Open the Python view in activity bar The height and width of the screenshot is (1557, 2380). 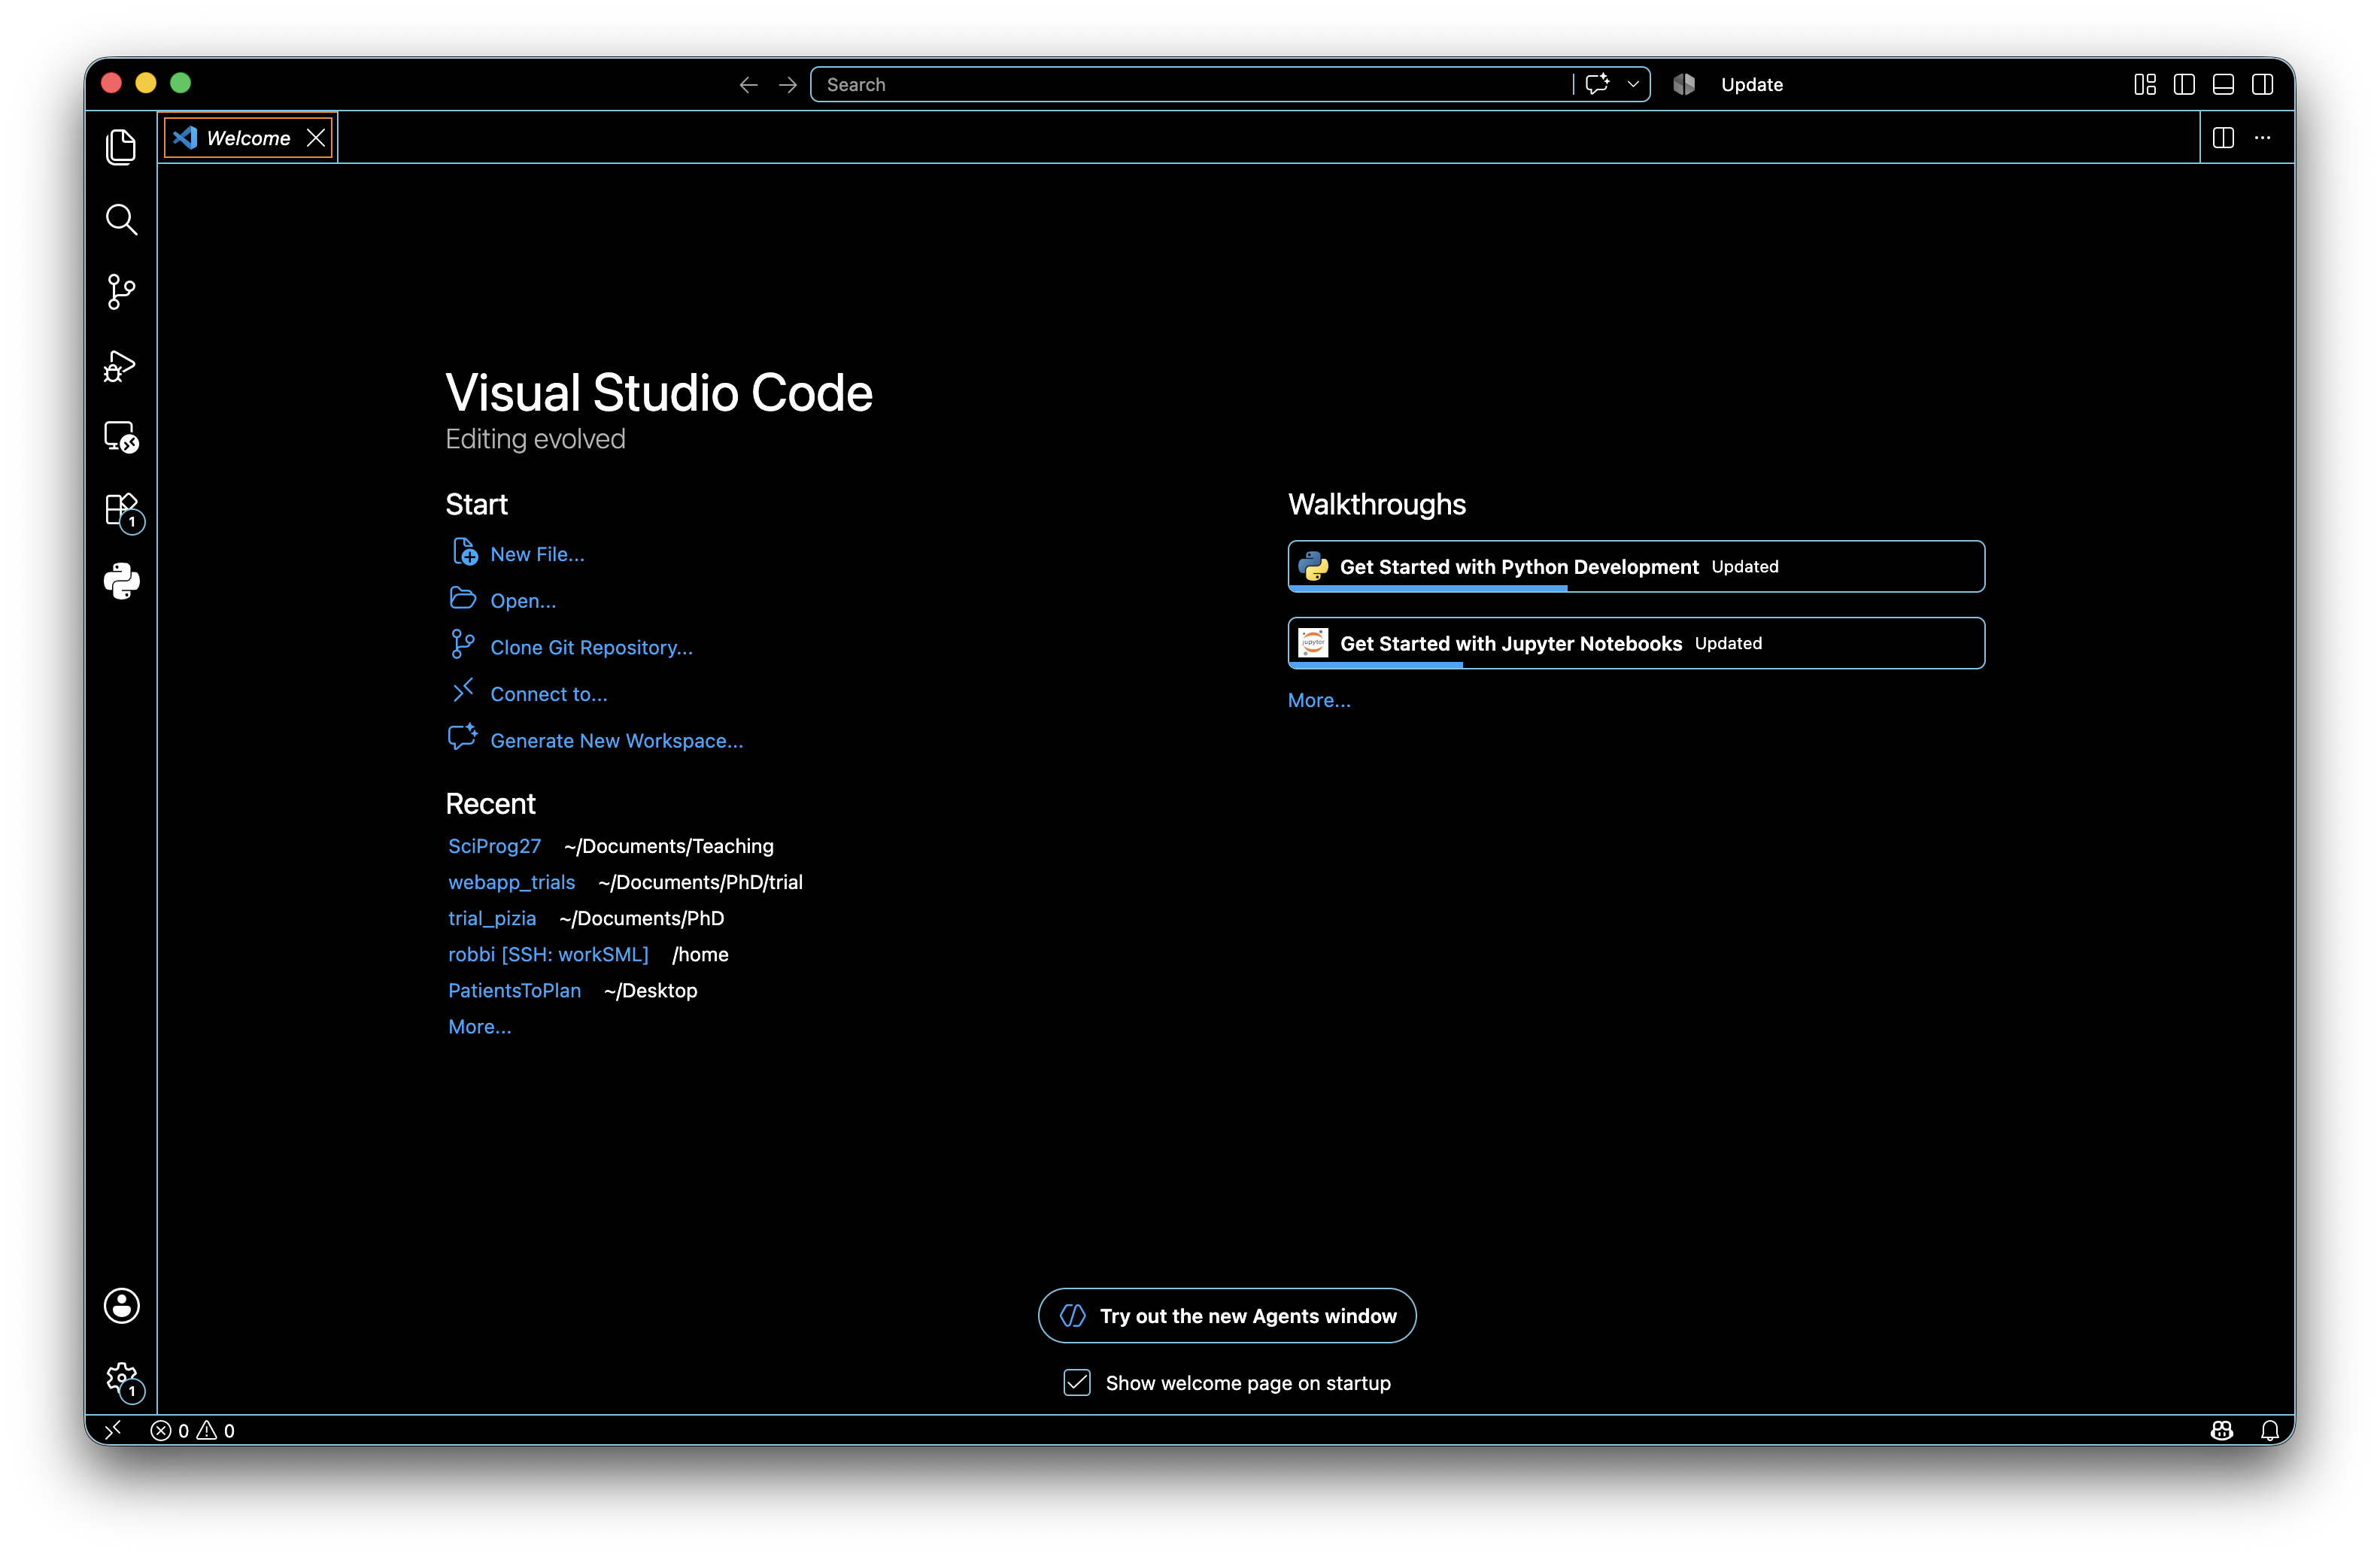pyautogui.click(x=121, y=581)
